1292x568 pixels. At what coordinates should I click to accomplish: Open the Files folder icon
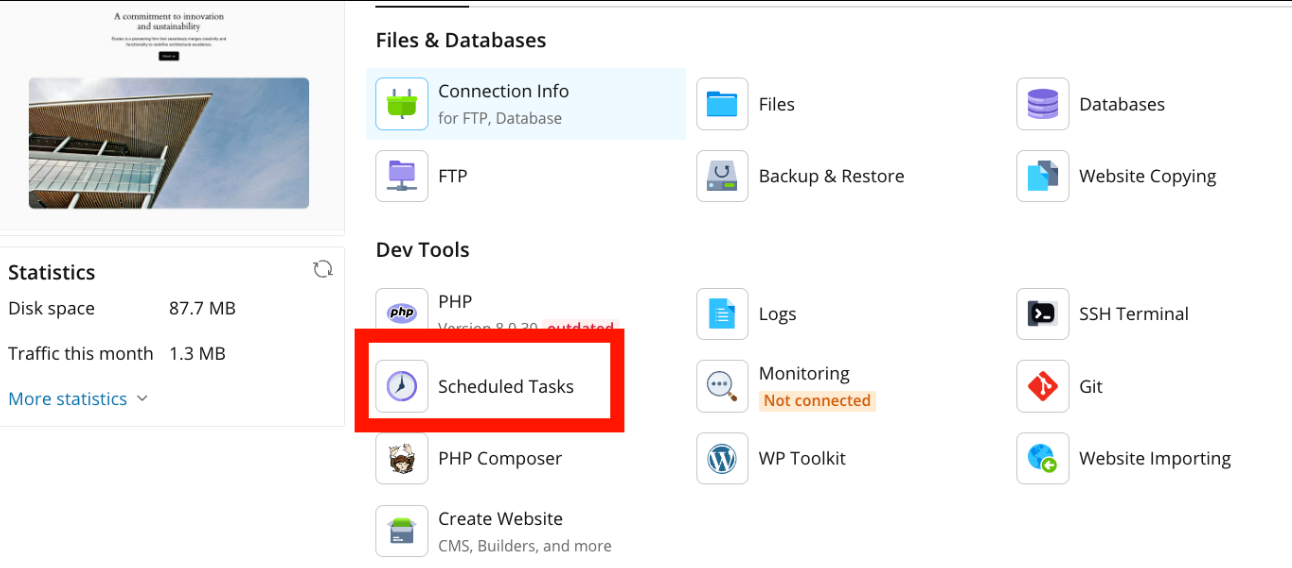722,104
